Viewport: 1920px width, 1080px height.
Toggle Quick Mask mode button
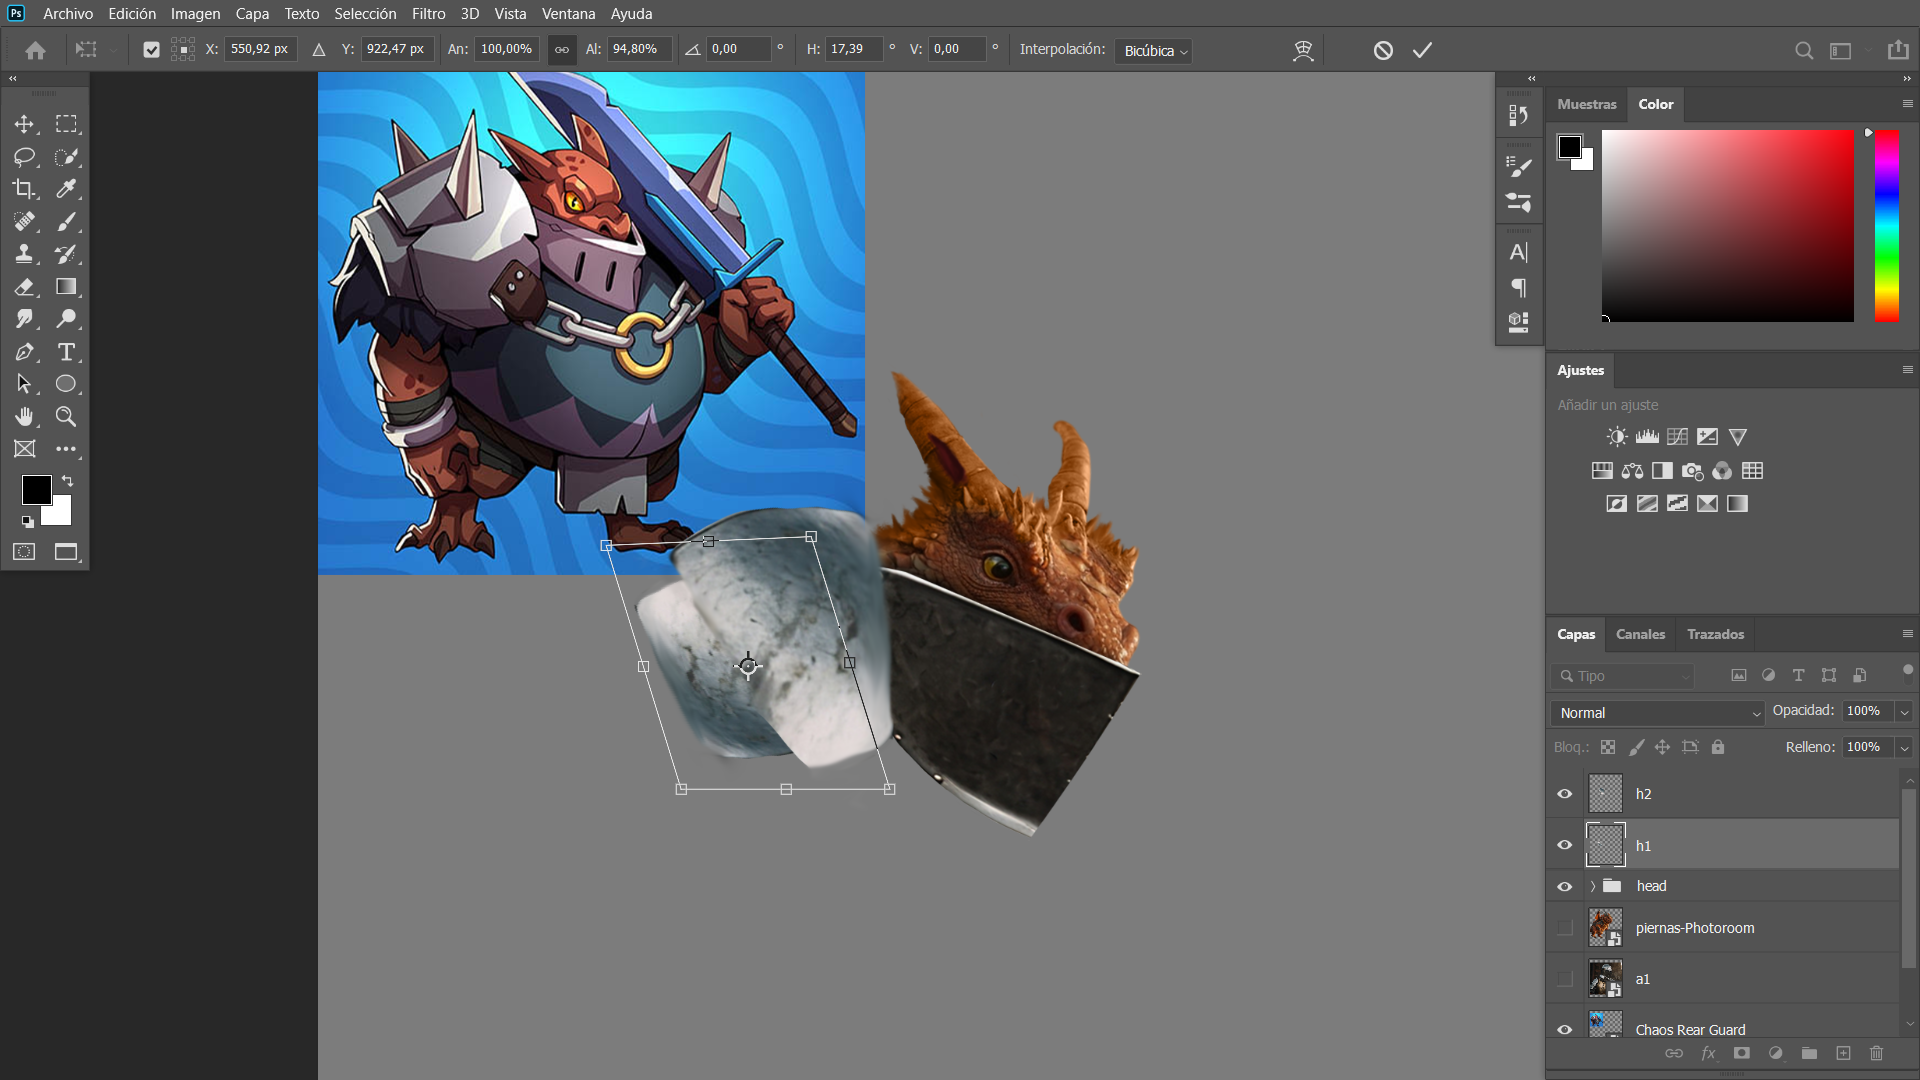click(24, 552)
